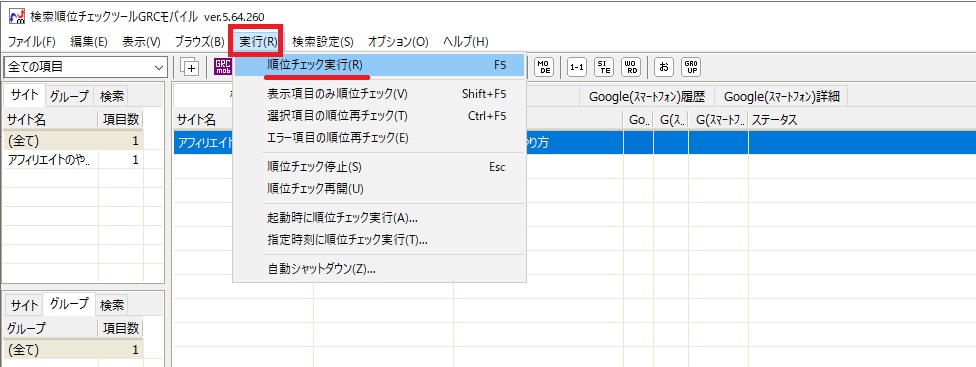The image size is (976, 367).
Task: Open the 検索設定(S) menu
Action: tap(322, 42)
